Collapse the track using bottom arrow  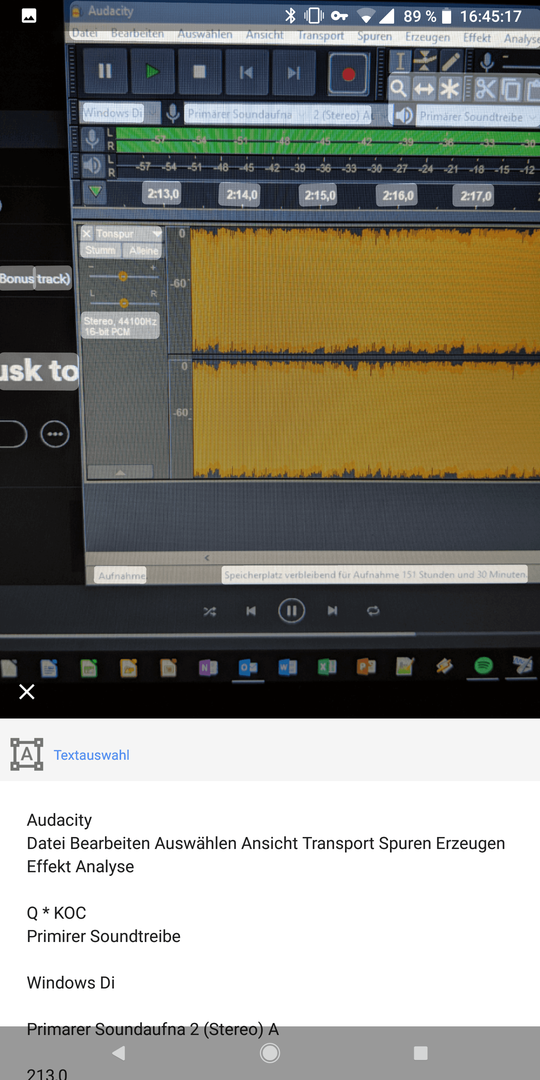(120, 472)
